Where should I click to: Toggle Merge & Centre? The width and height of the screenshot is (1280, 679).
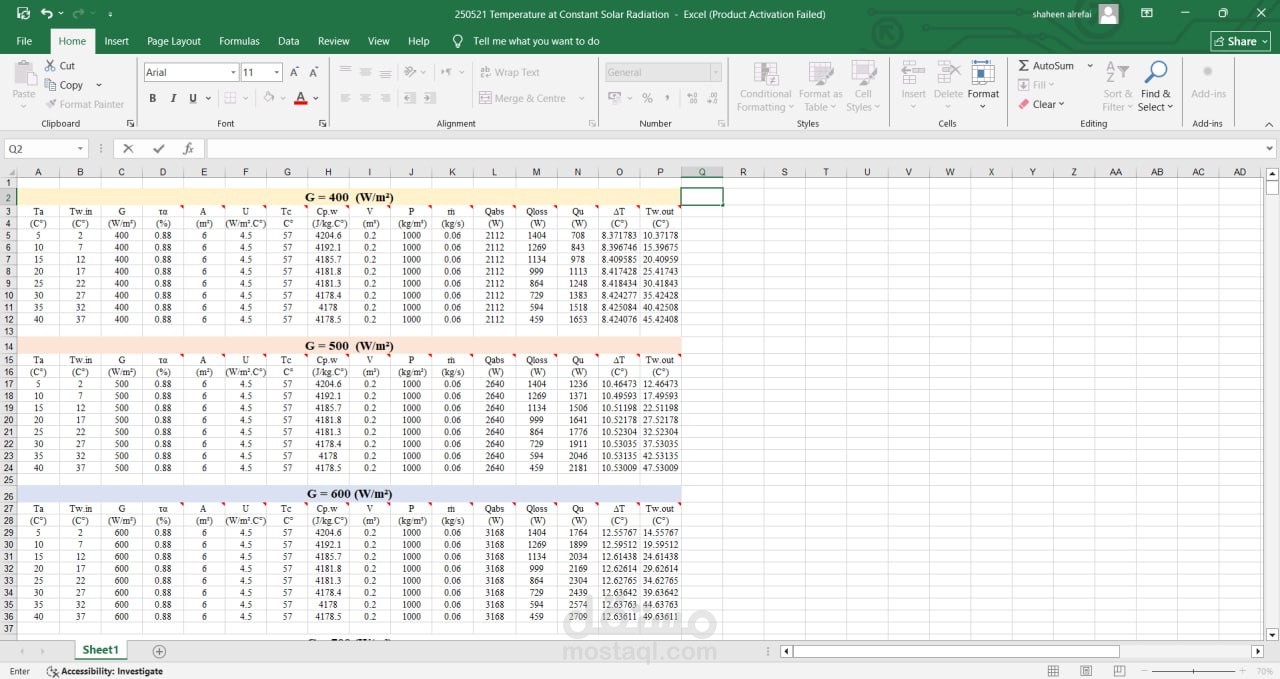pos(523,98)
